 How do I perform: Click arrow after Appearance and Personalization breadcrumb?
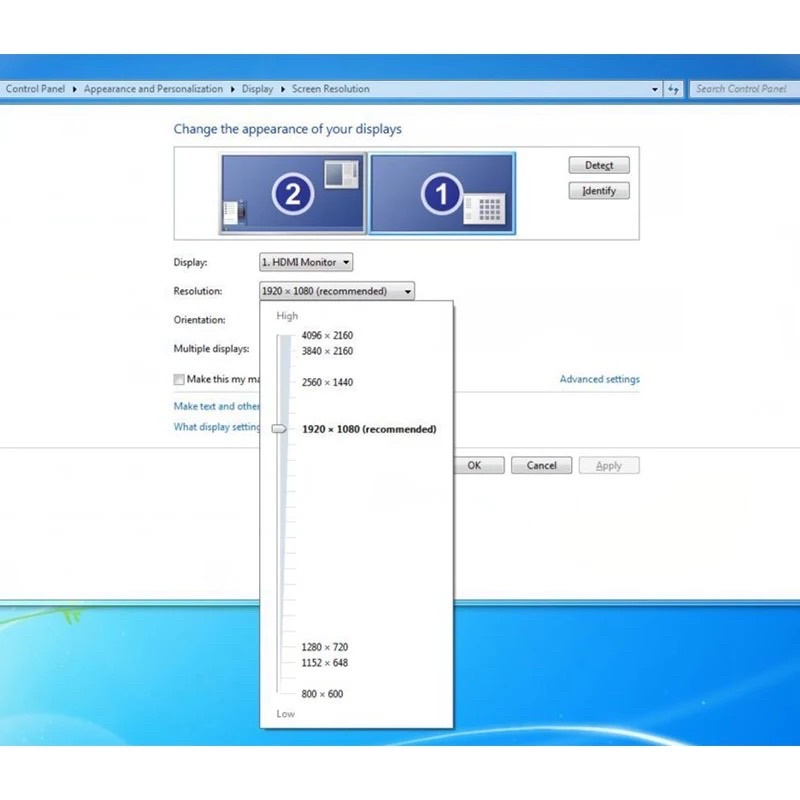[233, 89]
